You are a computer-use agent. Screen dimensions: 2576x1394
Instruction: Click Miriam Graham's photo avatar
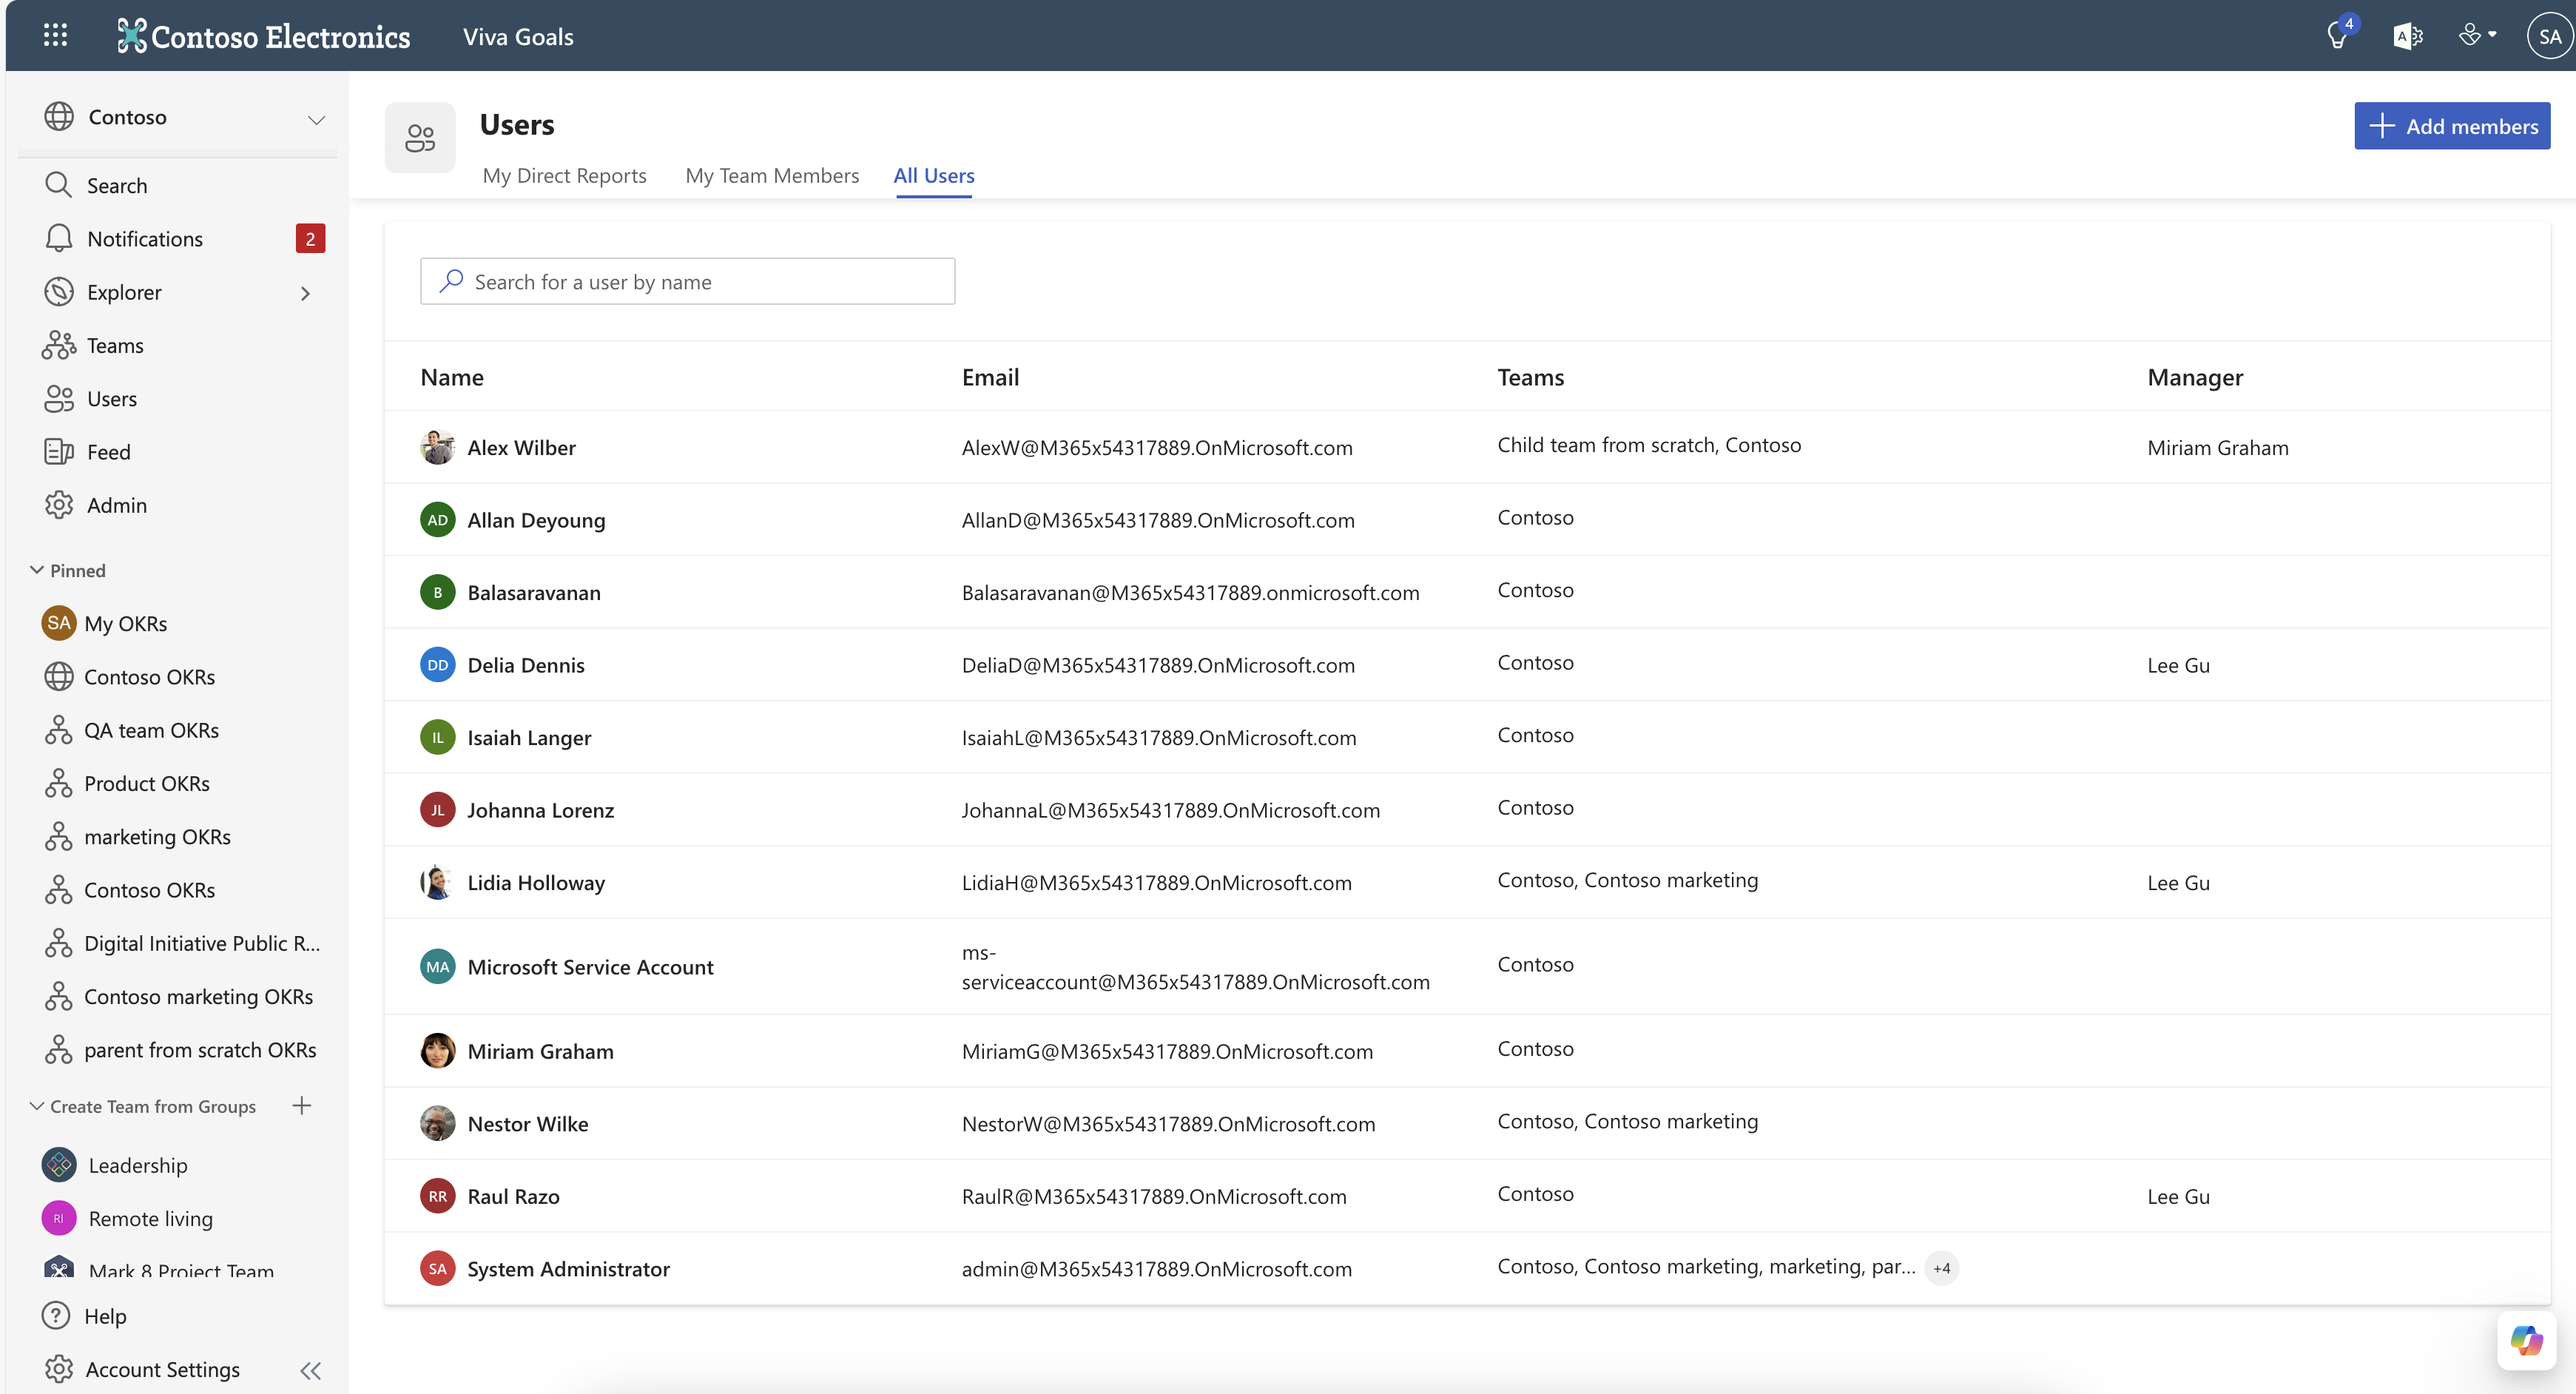coord(437,1051)
